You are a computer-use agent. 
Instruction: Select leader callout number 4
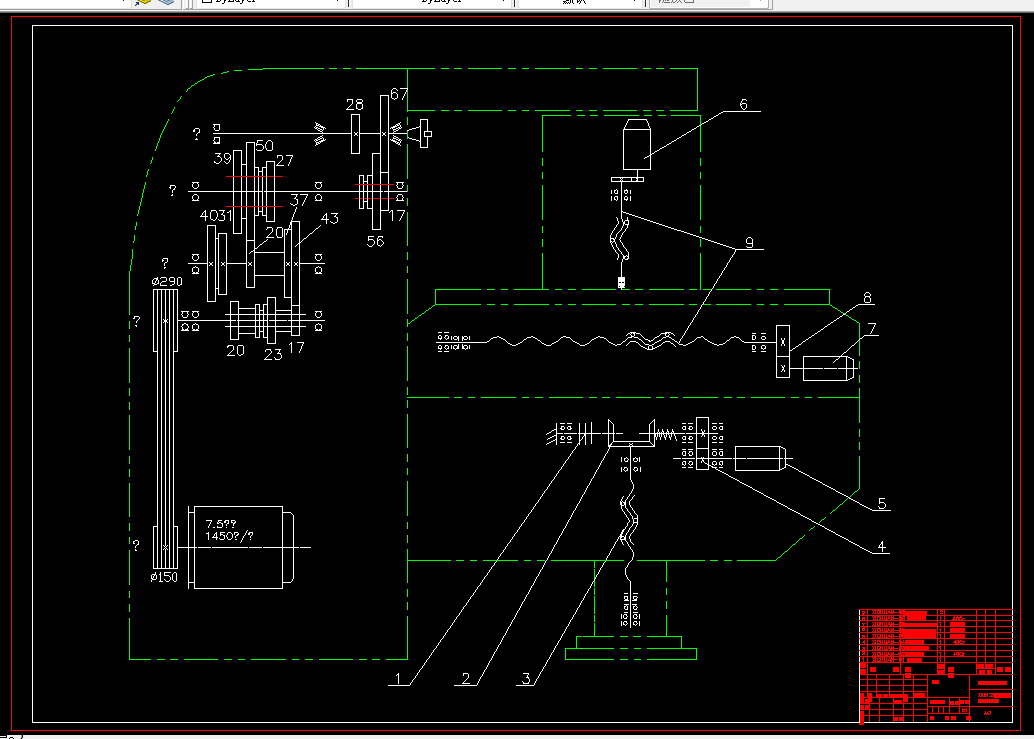point(882,546)
